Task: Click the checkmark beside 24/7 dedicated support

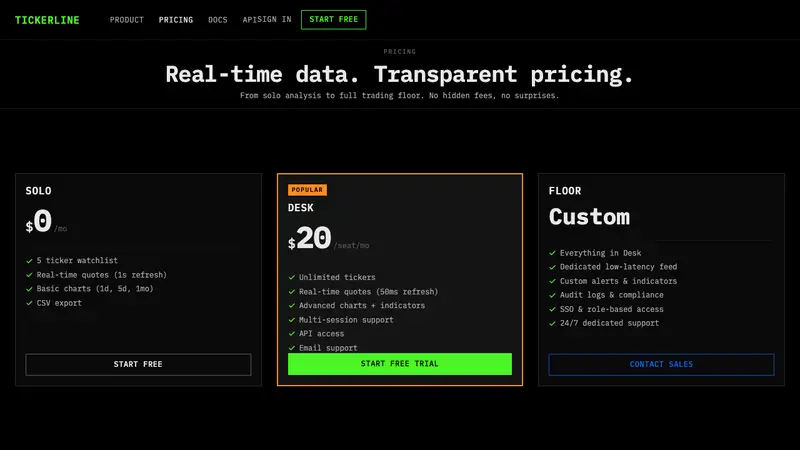Action: [553, 323]
